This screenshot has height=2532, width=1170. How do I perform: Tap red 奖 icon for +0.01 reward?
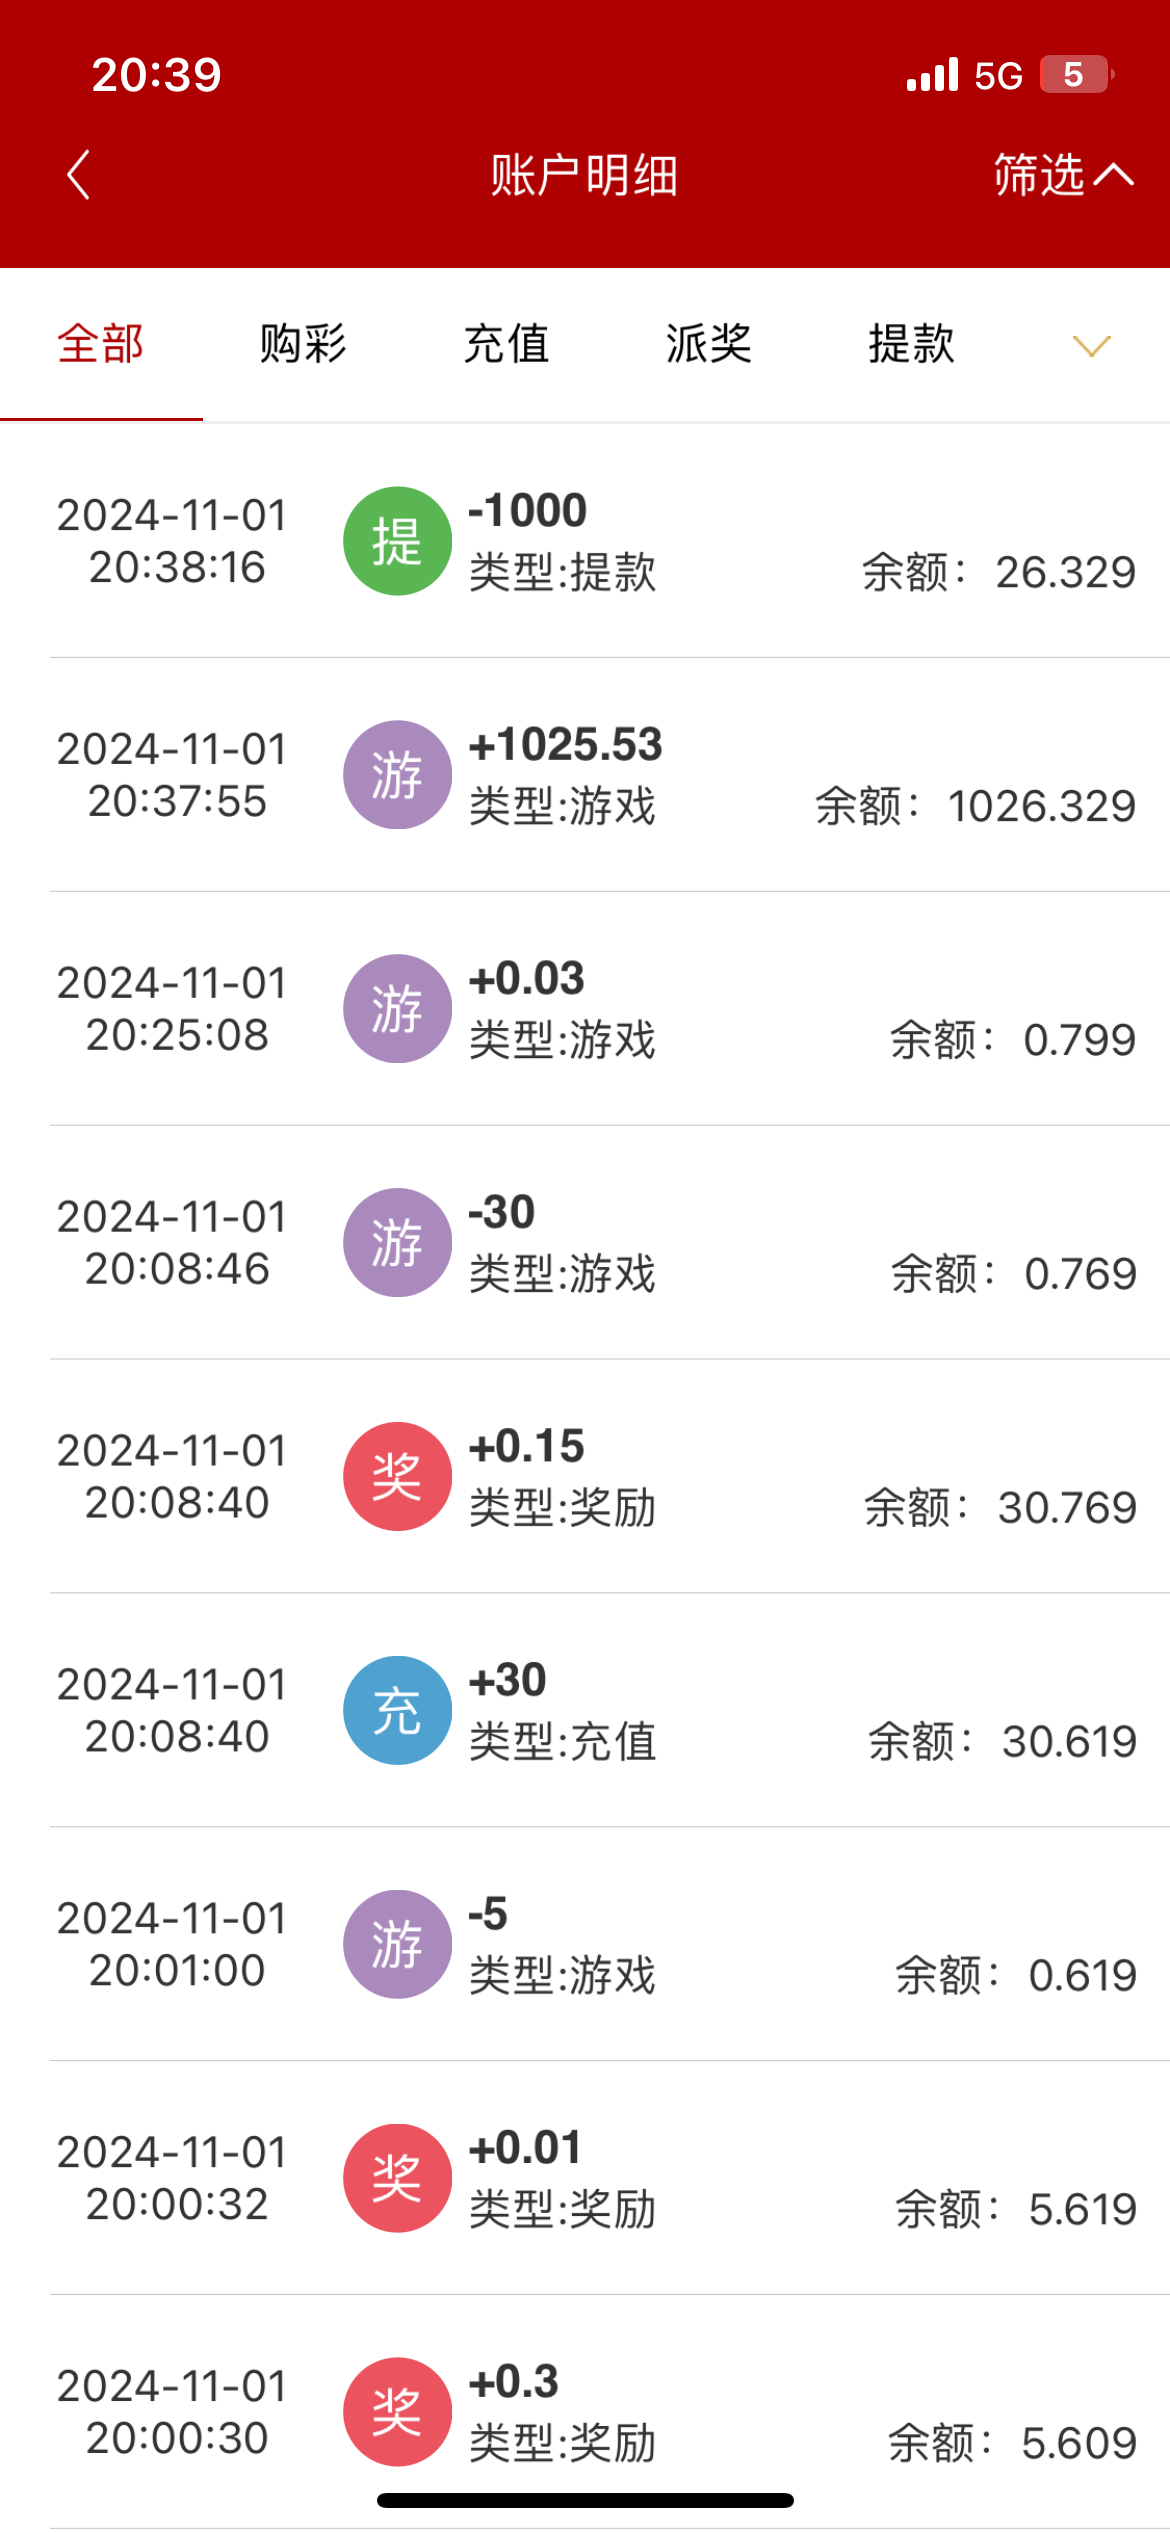tap(397, 2178)
